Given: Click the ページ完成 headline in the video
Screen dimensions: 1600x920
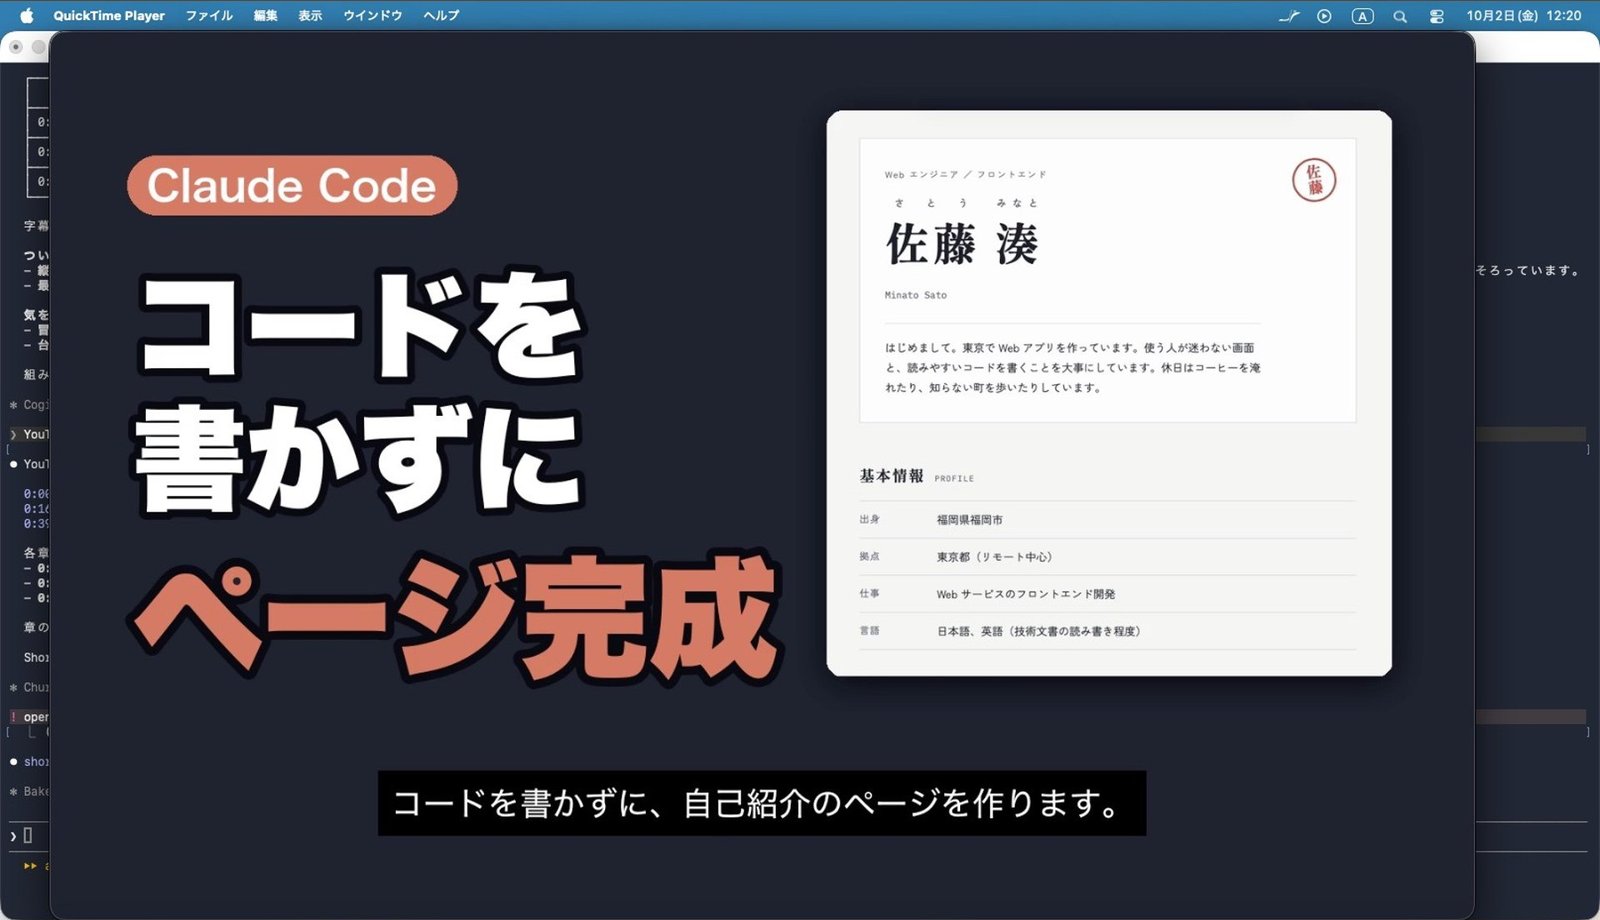Looking at the screenshot, I should tap(455, 618).
